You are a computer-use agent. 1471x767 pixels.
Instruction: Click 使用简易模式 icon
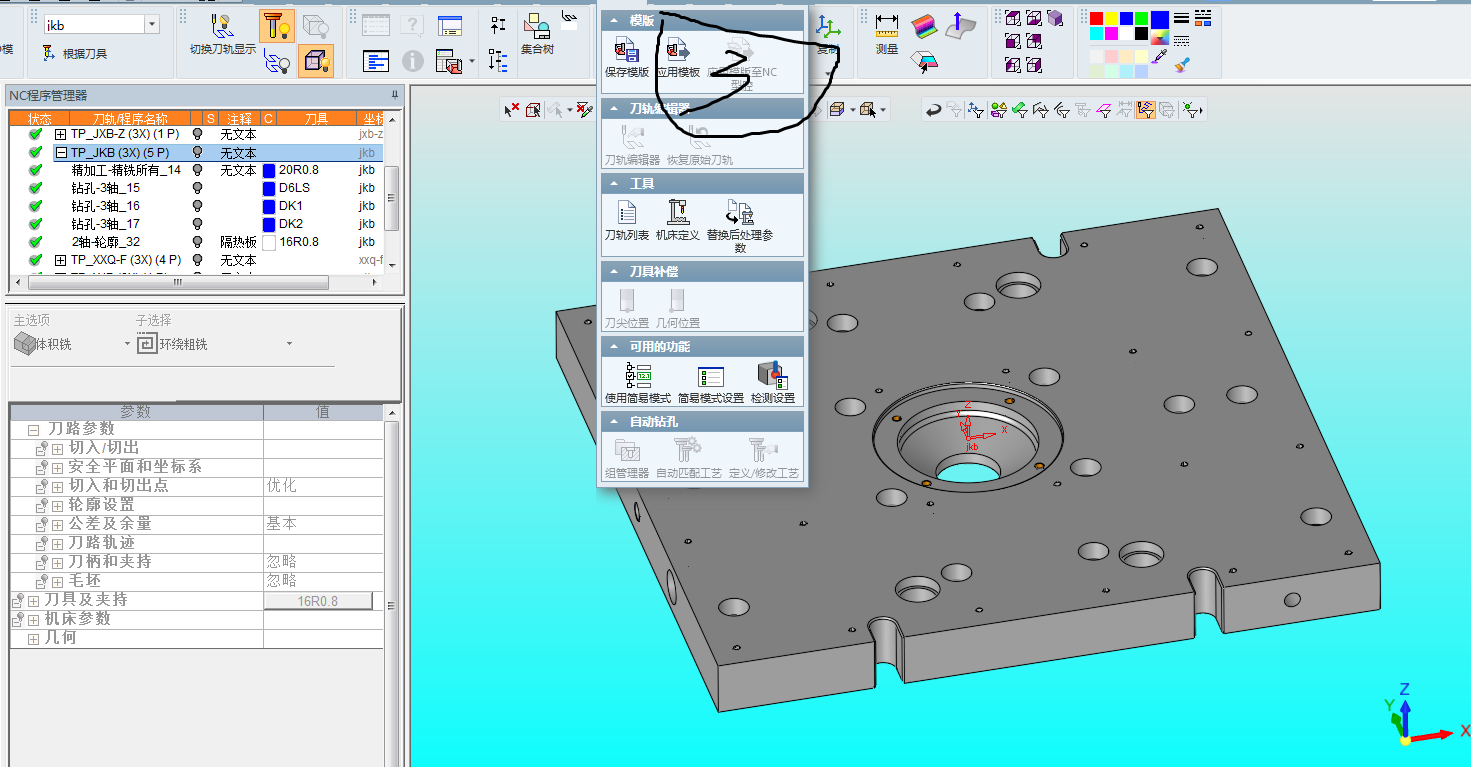coord(638,375)
